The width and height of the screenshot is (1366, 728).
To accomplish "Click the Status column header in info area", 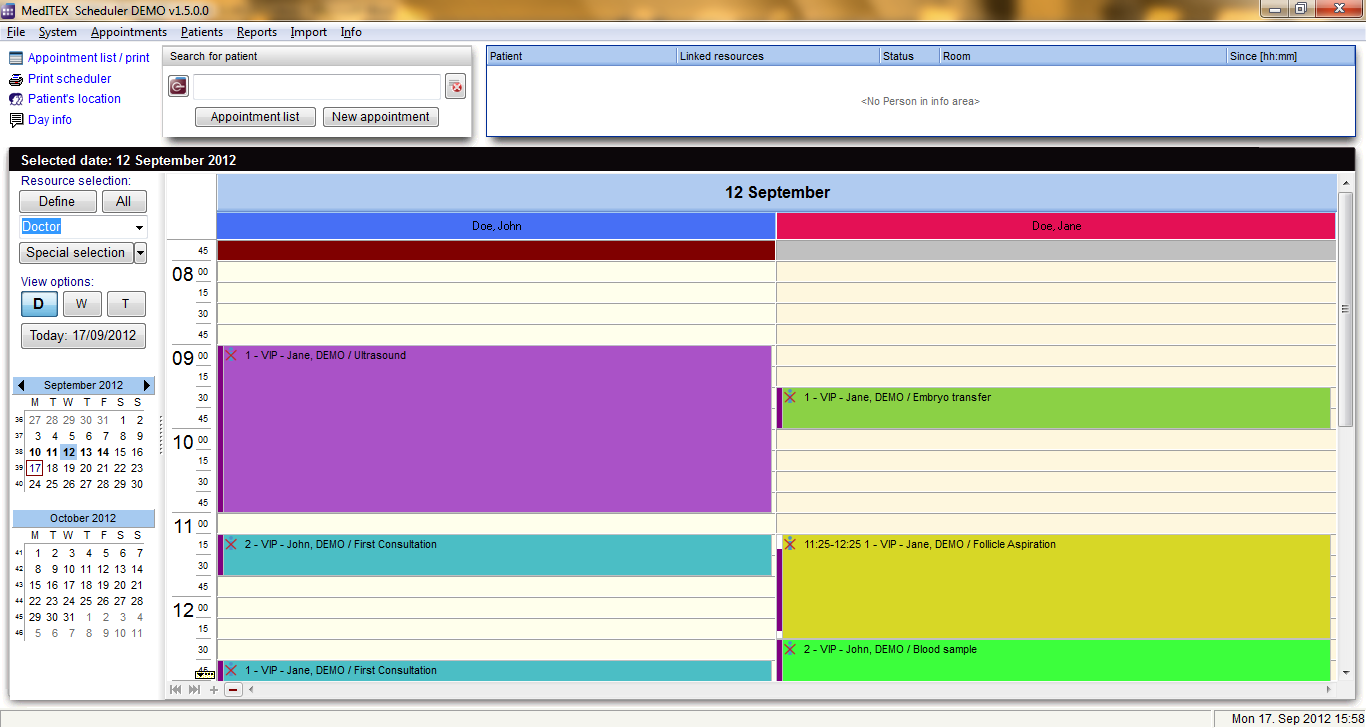I will click(x=909, y=56).
